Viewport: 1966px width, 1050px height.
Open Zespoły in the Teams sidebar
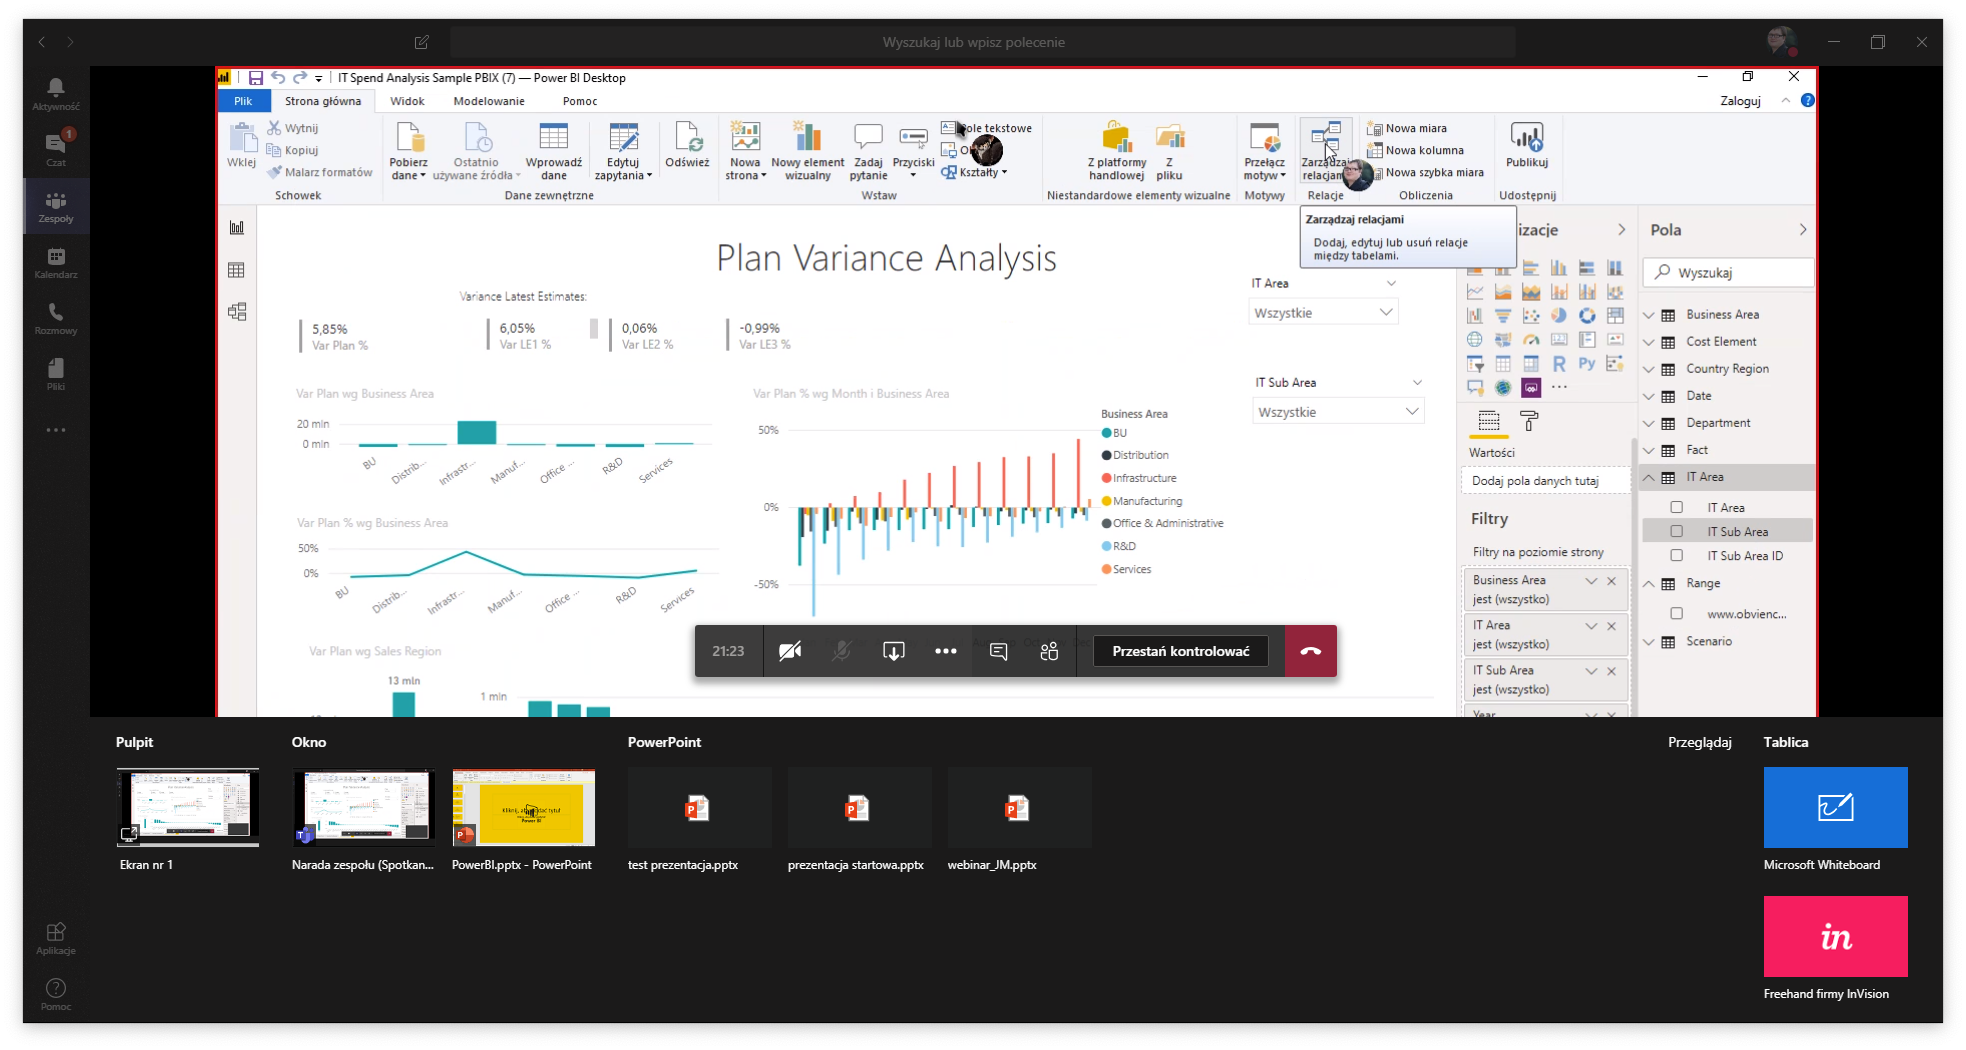coord(56,206)
